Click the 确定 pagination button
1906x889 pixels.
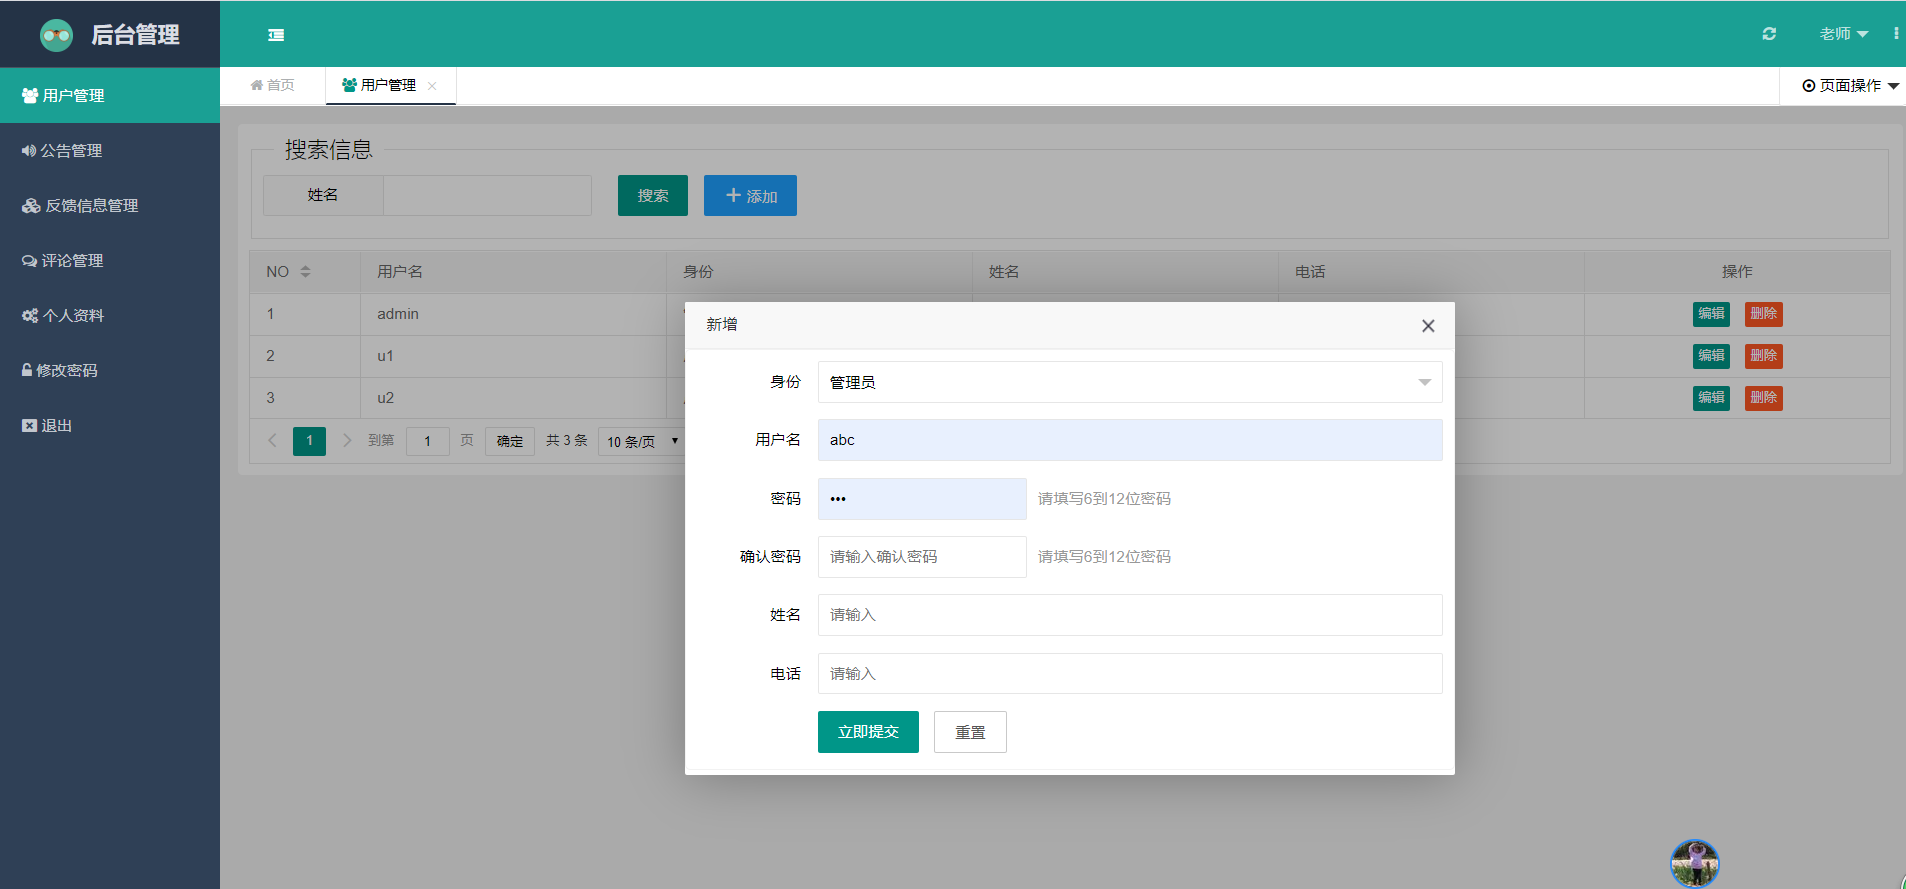click(510, 441)
